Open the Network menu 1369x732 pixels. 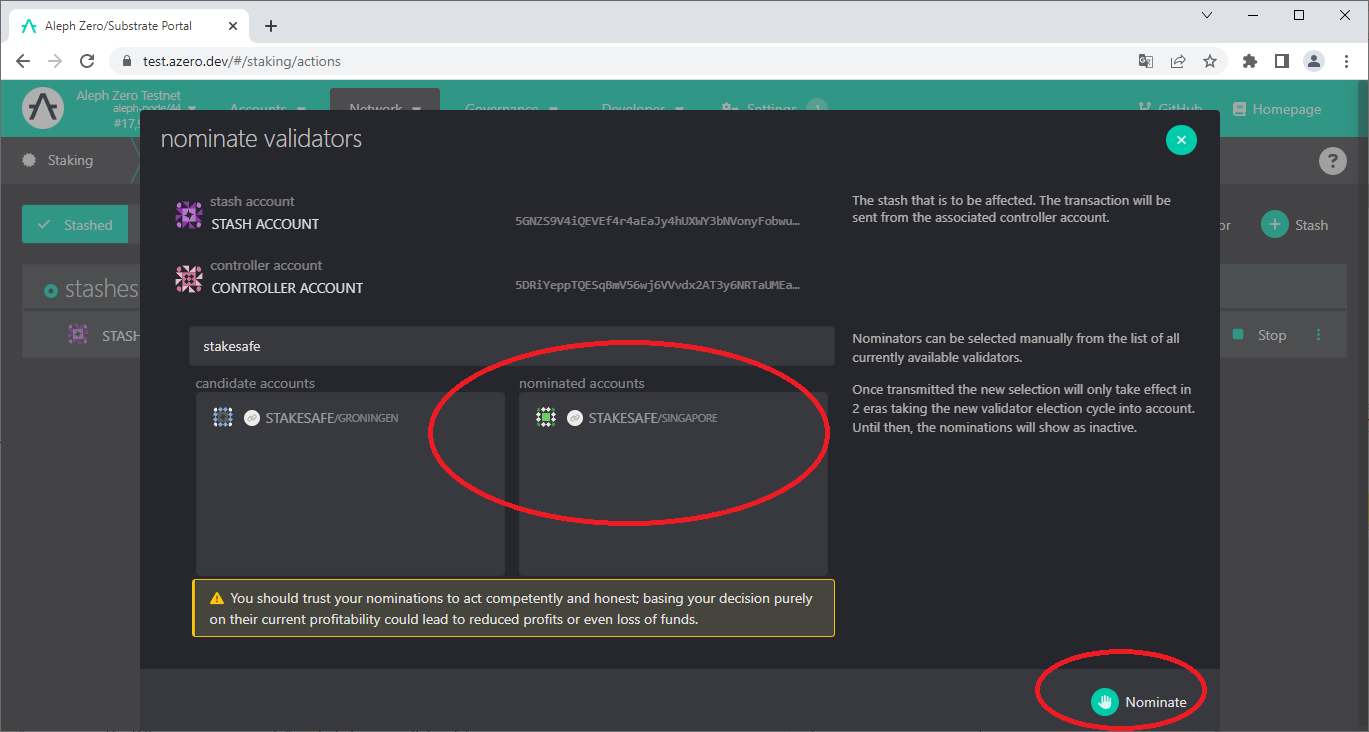coord(385,109)
